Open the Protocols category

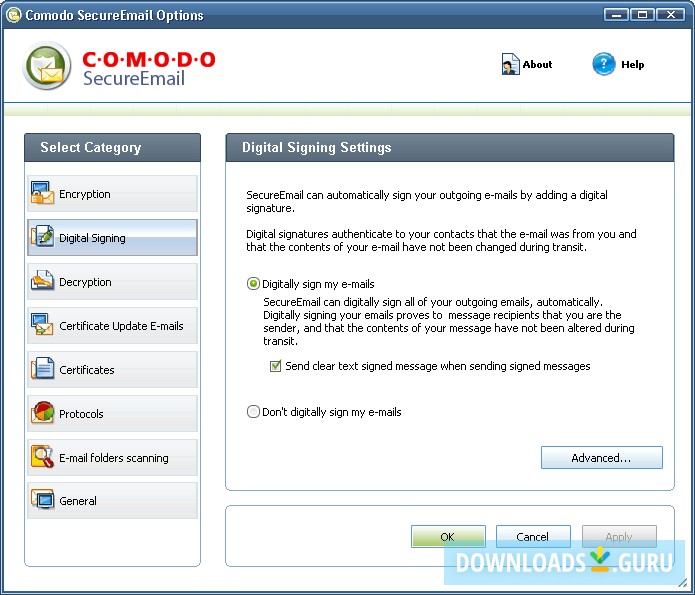[112, 413]
